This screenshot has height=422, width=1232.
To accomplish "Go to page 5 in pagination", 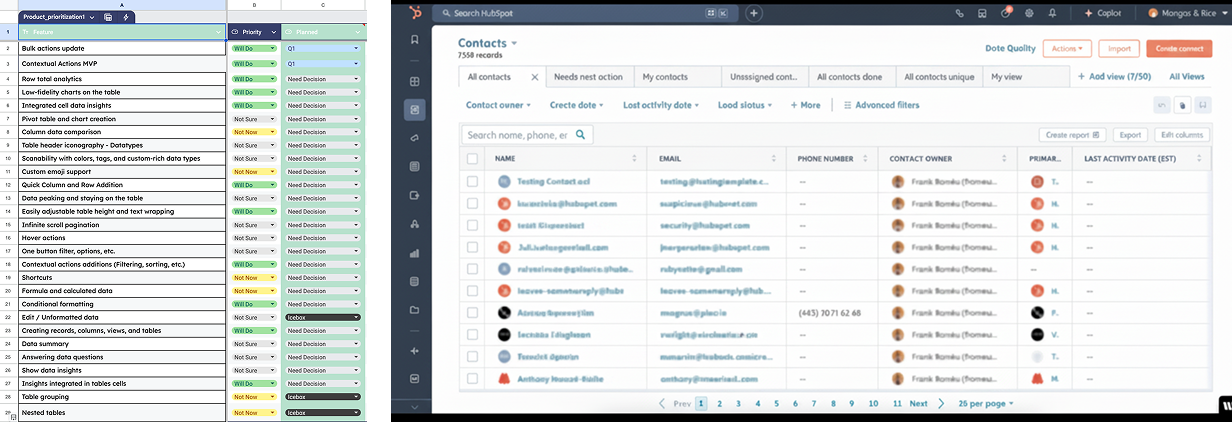I will pos(777,403).
